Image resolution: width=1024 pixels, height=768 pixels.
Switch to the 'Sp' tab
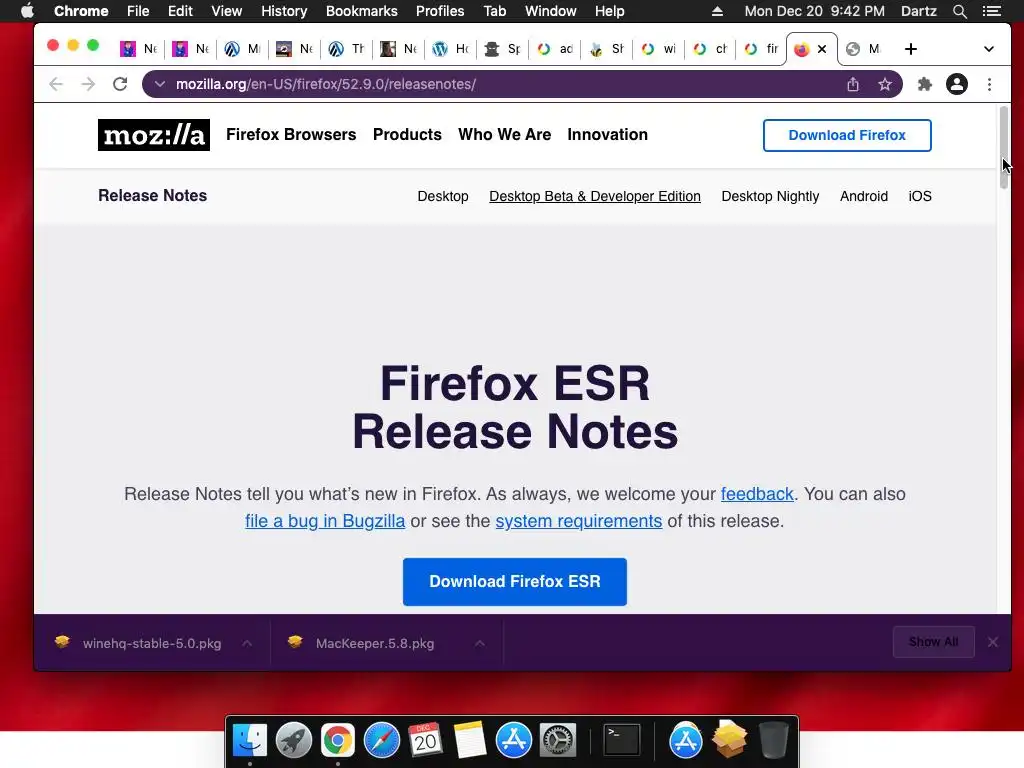tap(504, 49)
